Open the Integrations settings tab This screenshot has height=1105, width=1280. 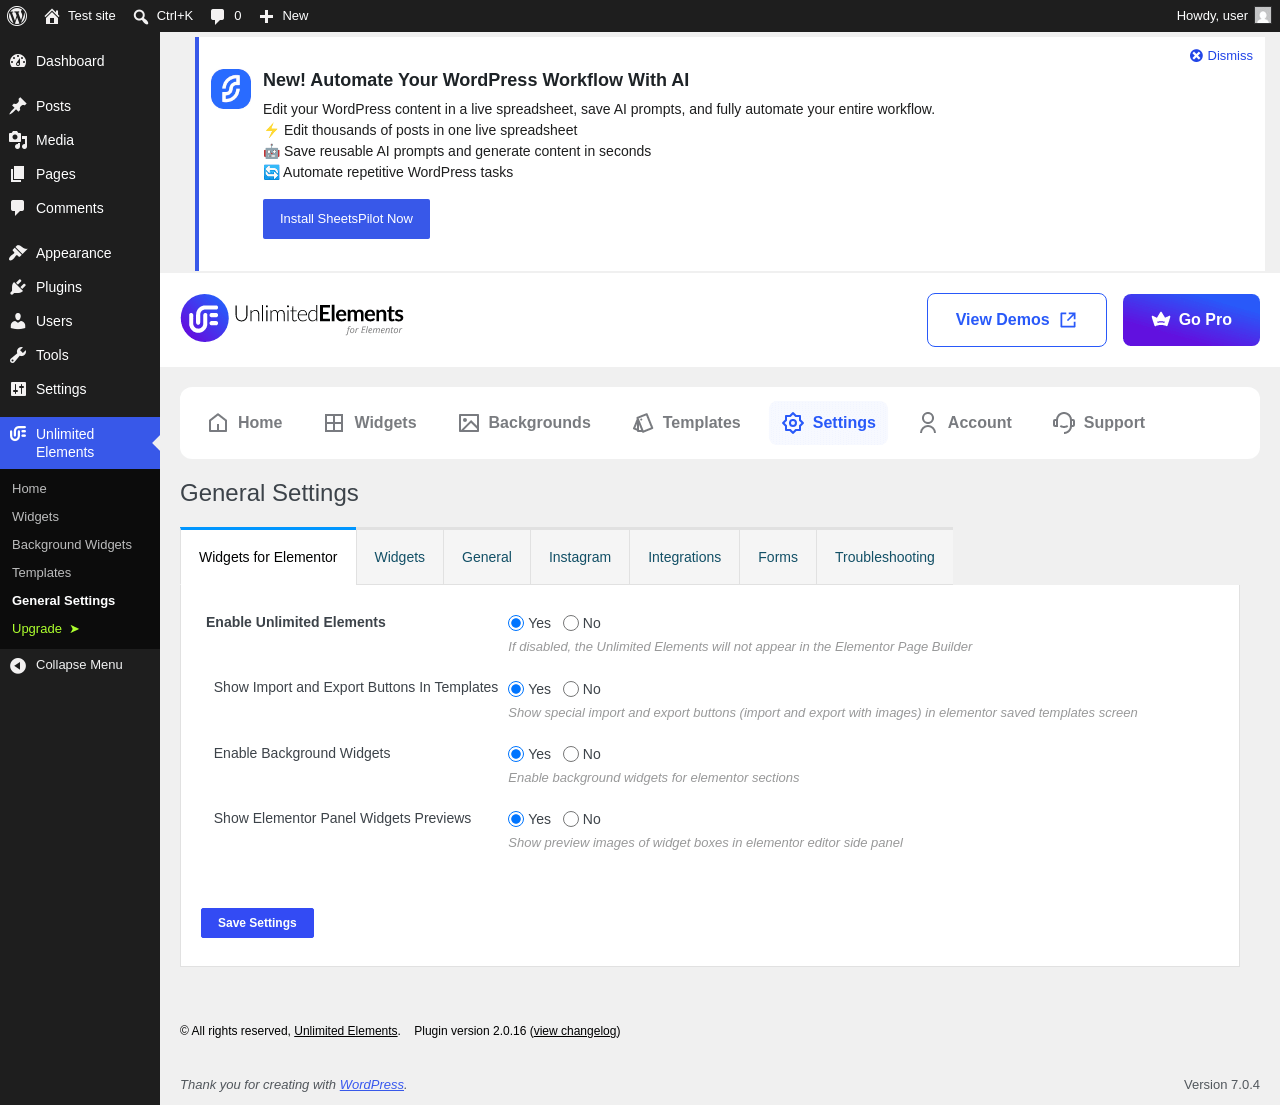[x=685, y=557]
